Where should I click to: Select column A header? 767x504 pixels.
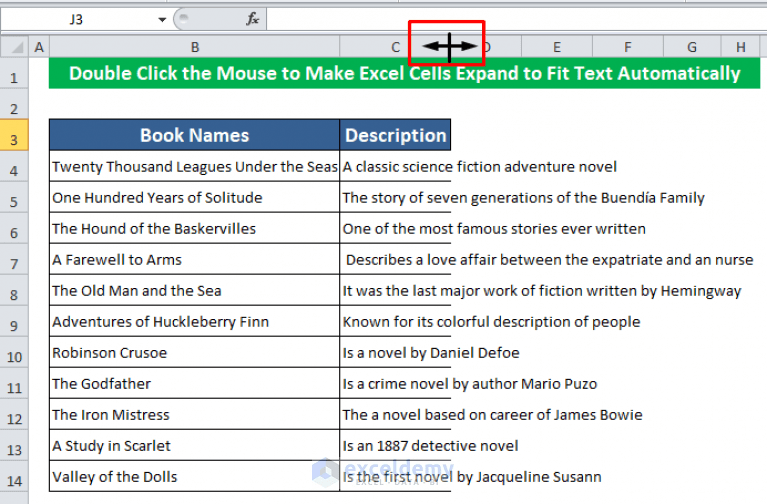click(x=39, y=47)
